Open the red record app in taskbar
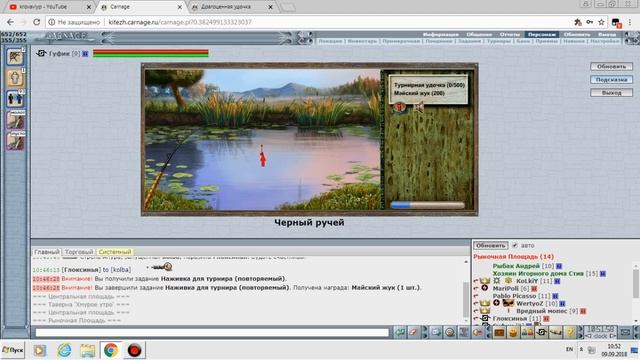The image size is (640, 360). tap(134, 350)
